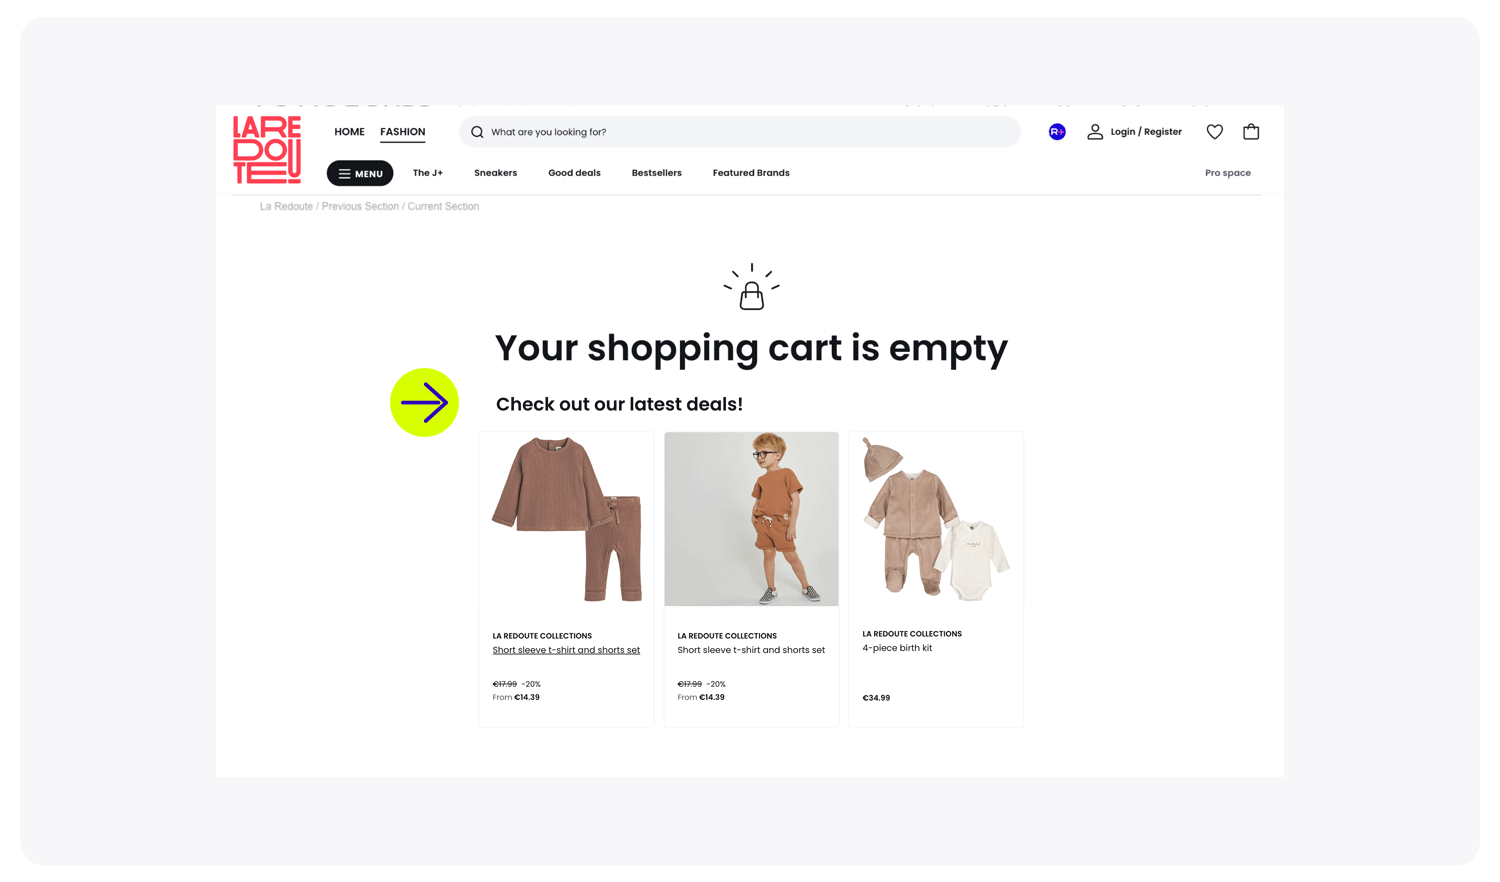Open the wishlist heart icon
Screen dimensions: 1500x882
pyautogui.click(x=1214, y=132)
